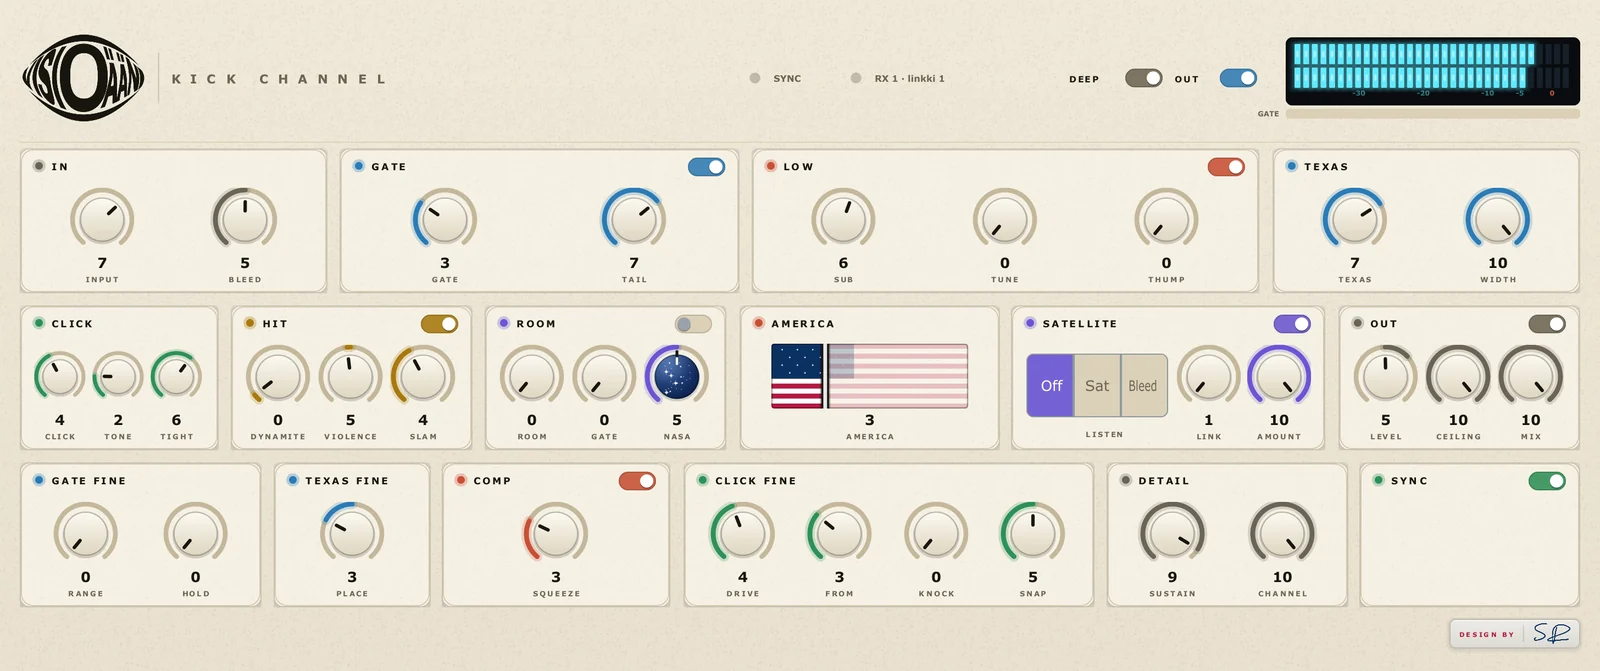Click the DRIVE knob
Image resolution: width=1600 pixels, height=671 pixels.
tap(743, 534)
